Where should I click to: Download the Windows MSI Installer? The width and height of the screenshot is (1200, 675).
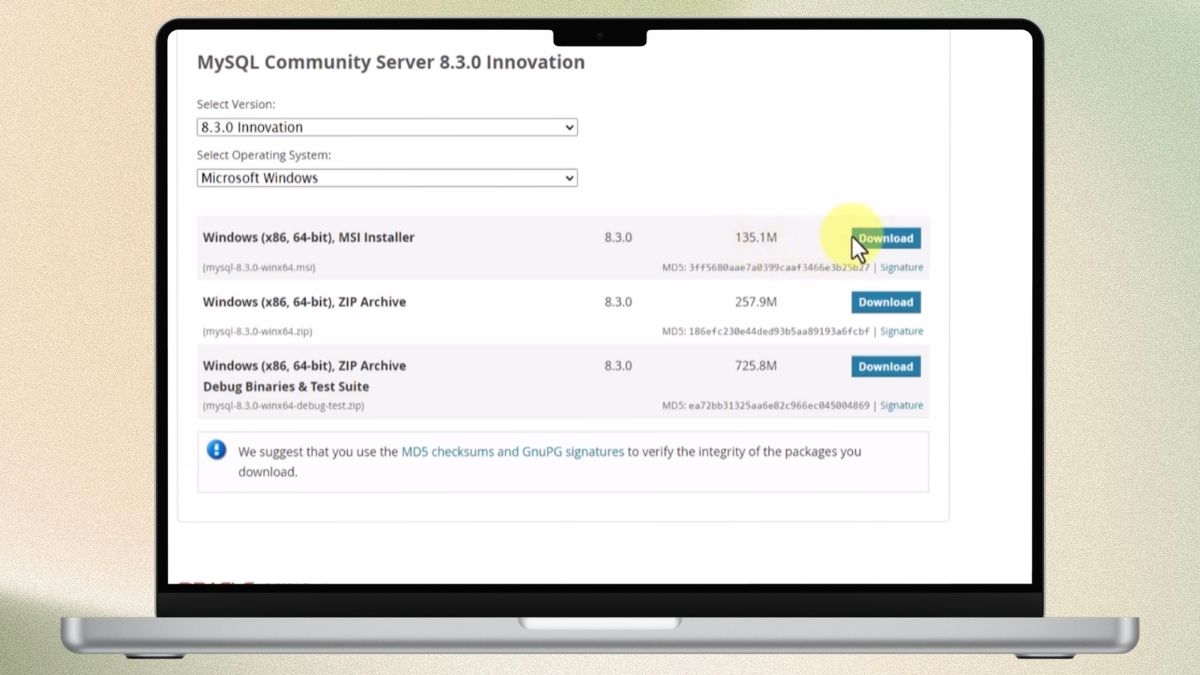[886, 238]
